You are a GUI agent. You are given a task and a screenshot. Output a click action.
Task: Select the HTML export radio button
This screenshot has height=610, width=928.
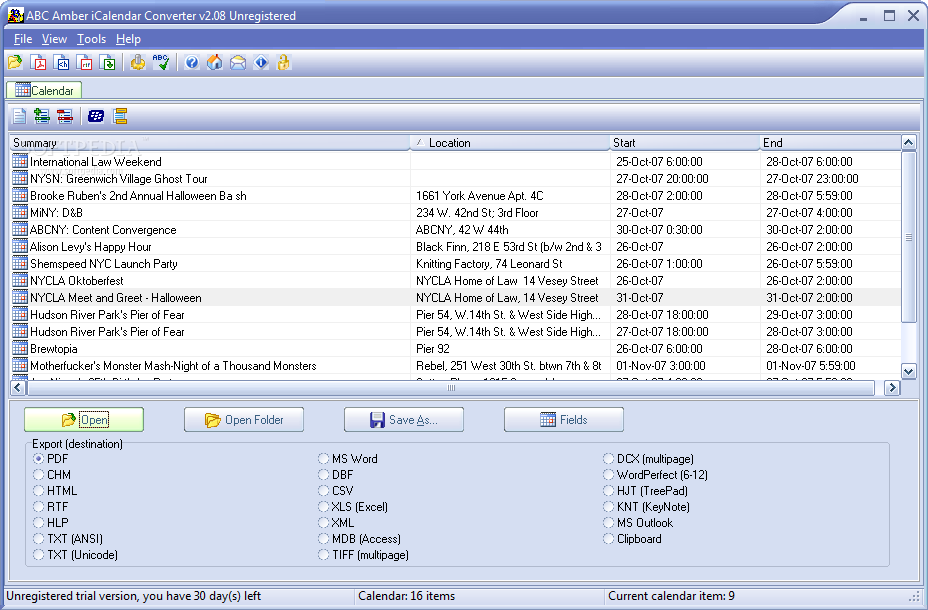click(x=38, y=490)
